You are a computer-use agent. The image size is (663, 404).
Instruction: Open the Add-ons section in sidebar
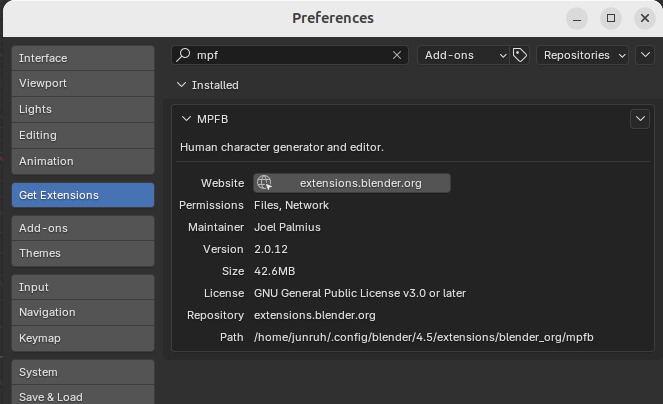[83, 228]
